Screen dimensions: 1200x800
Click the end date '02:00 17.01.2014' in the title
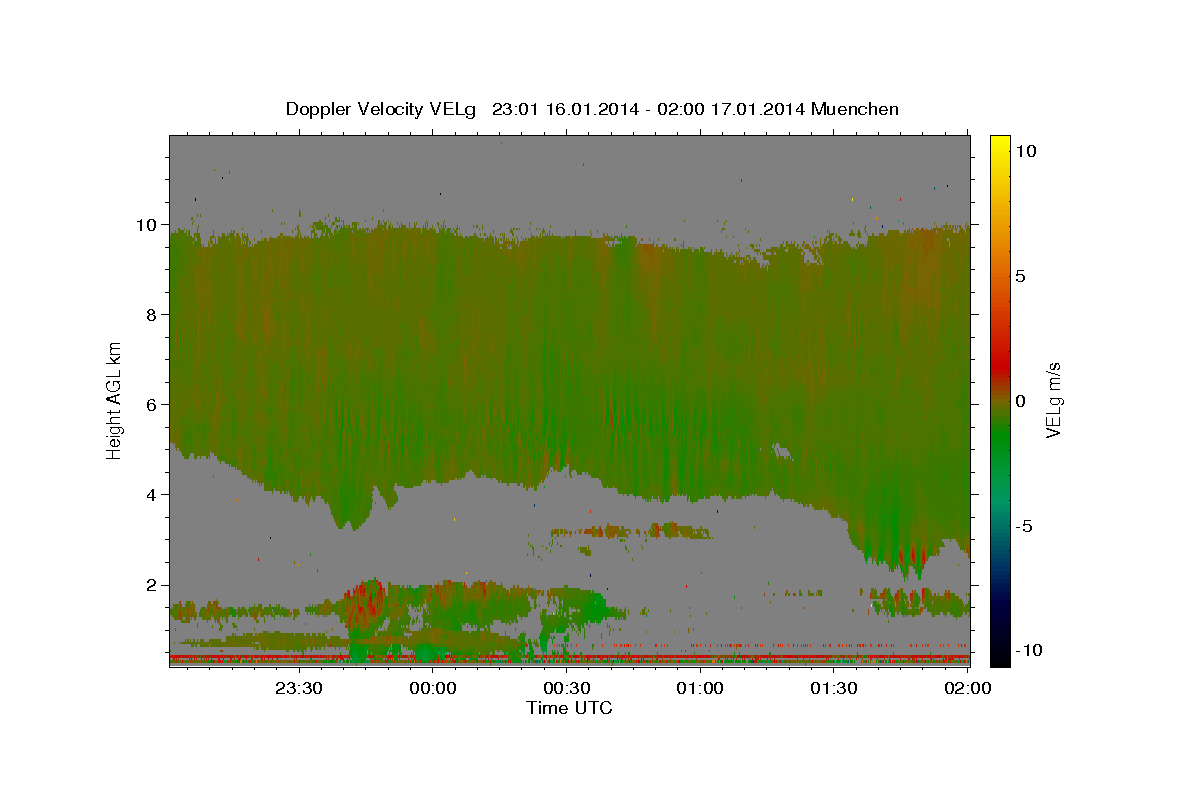click(733, 108)
